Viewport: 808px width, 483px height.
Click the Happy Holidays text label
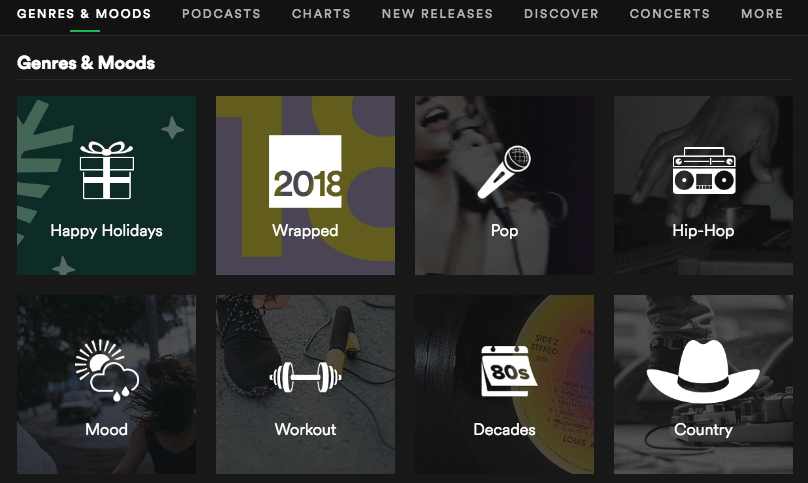pos(106,231)
